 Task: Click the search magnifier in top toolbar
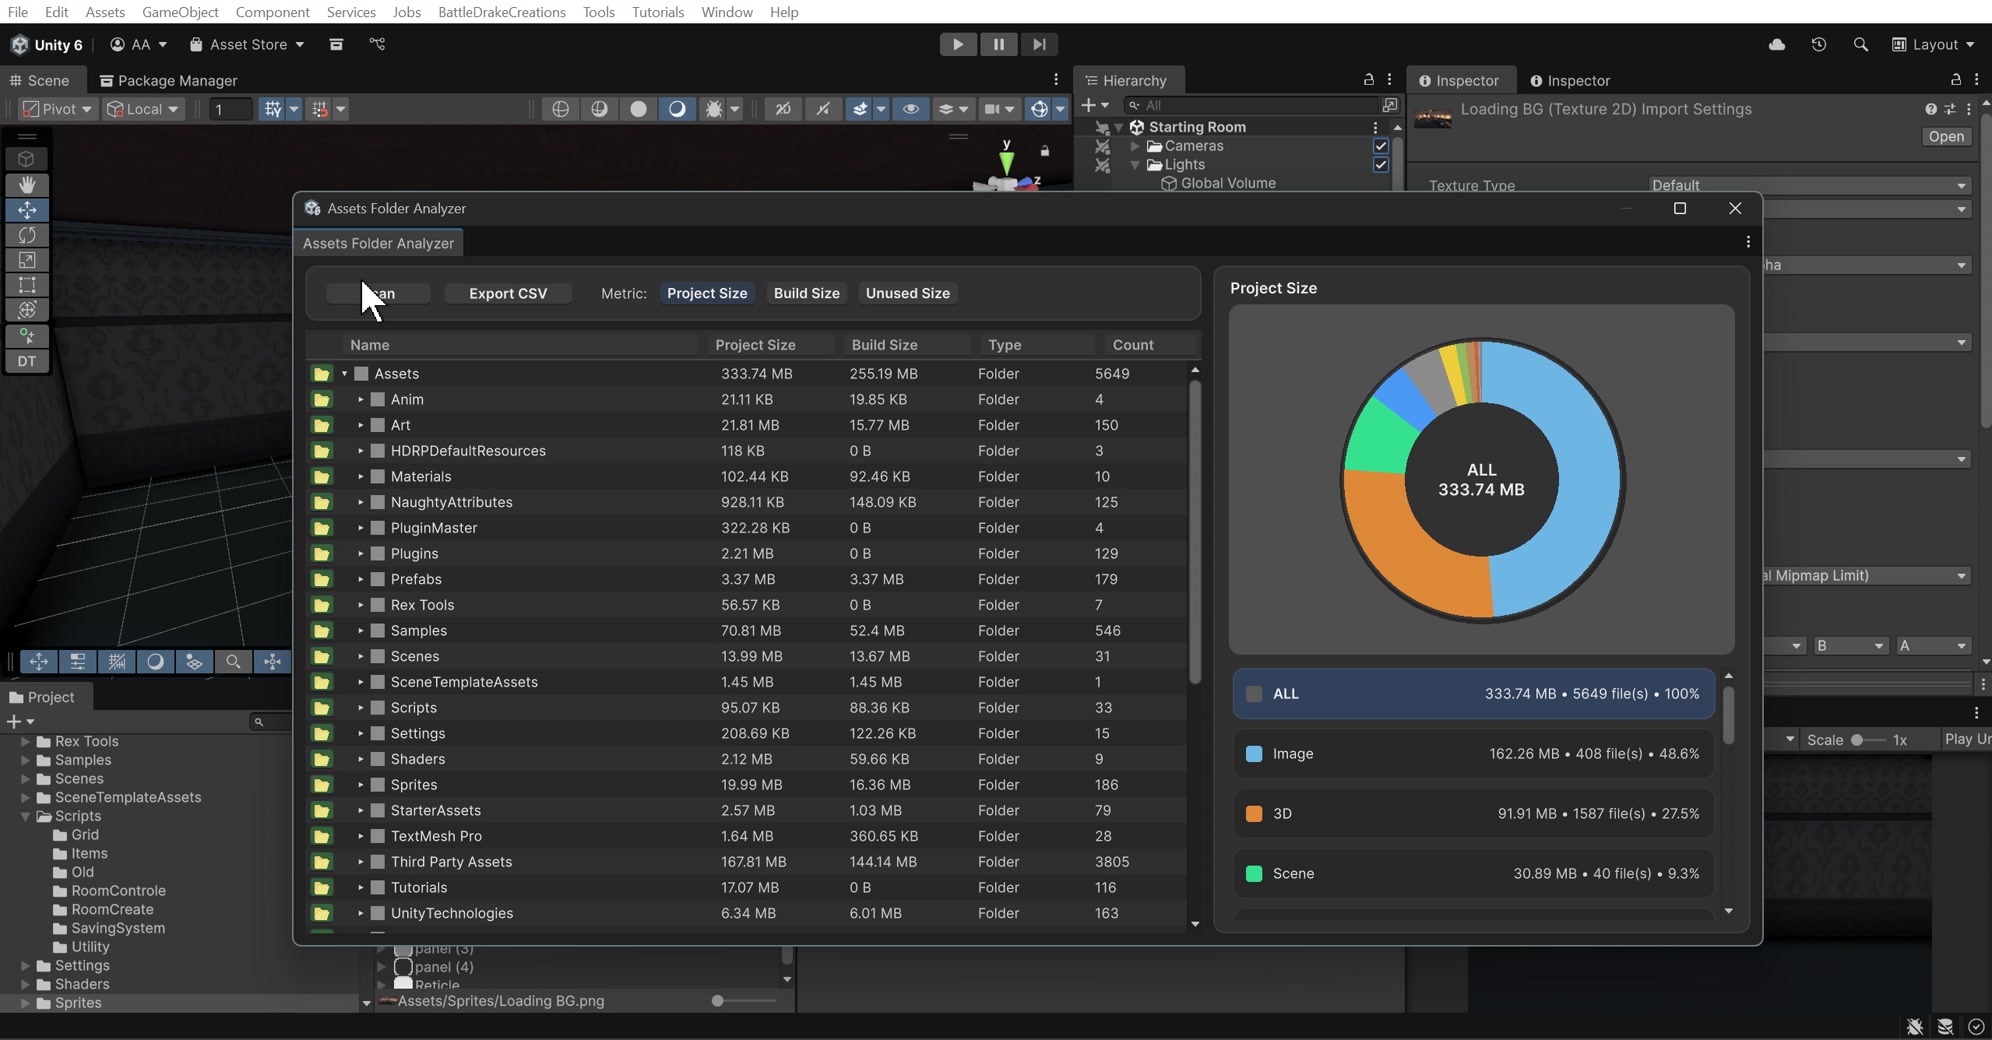(1860, 44)
